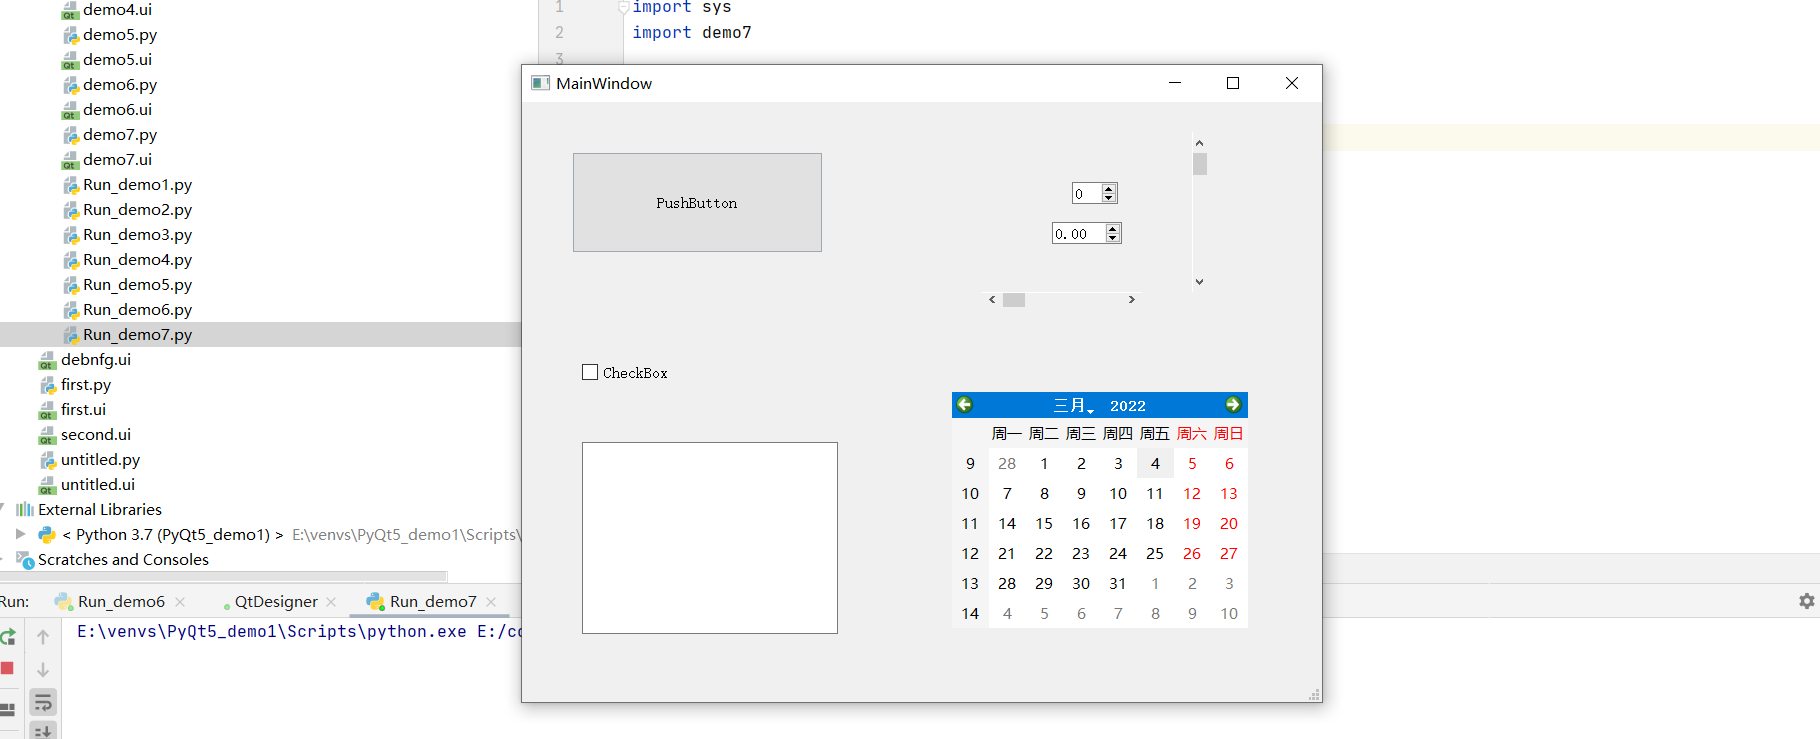
Task: Click the horizontal scrollbar right arrow
Action: (1132, 300)
